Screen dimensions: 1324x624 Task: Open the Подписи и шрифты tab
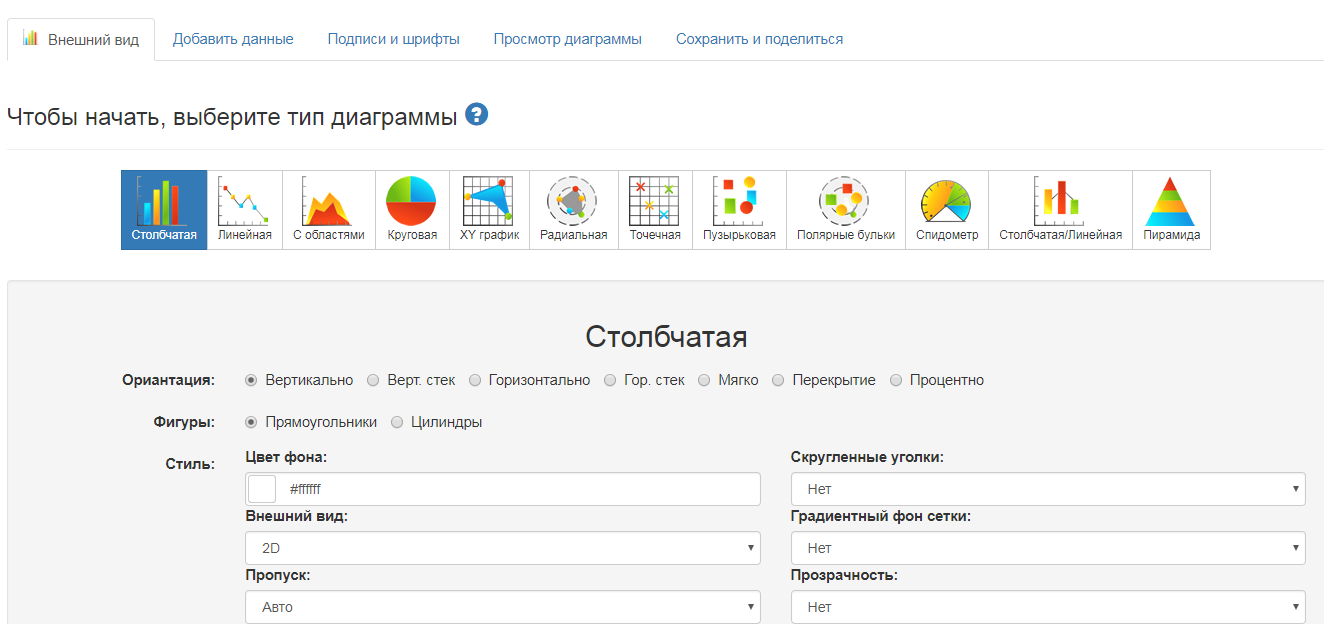point(393,37)
